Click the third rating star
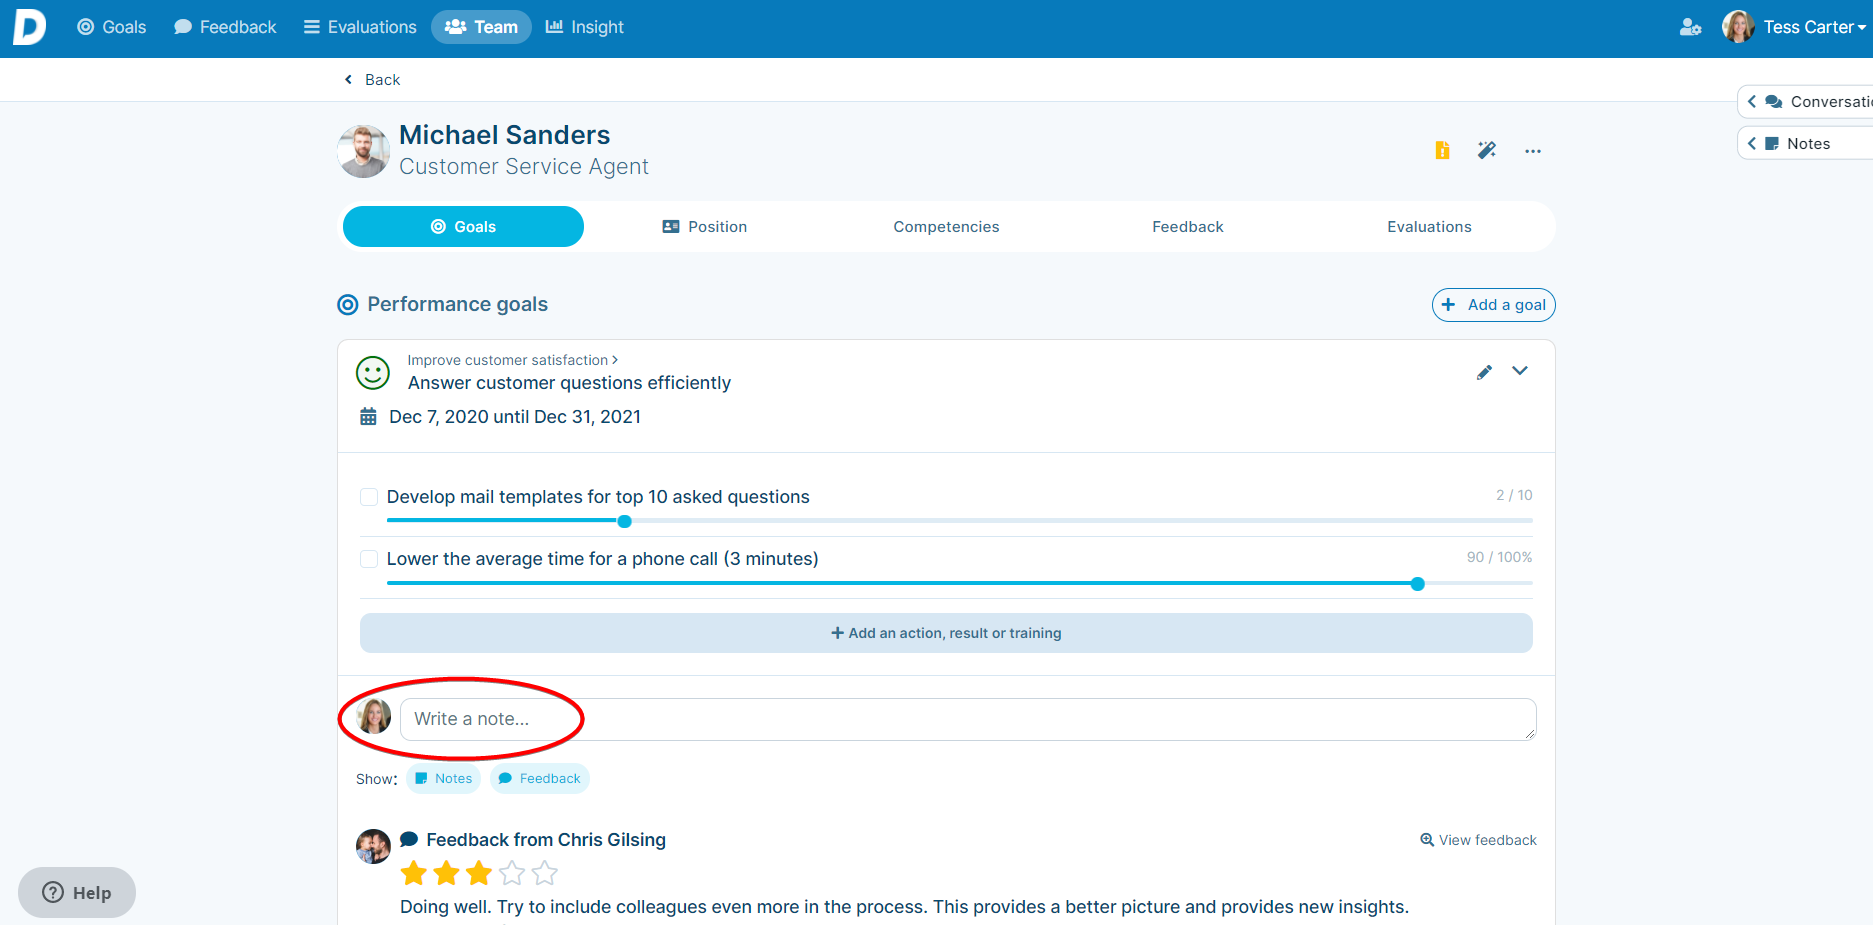The width and height of the screenshot is (1873, 925). coord(479,874)
